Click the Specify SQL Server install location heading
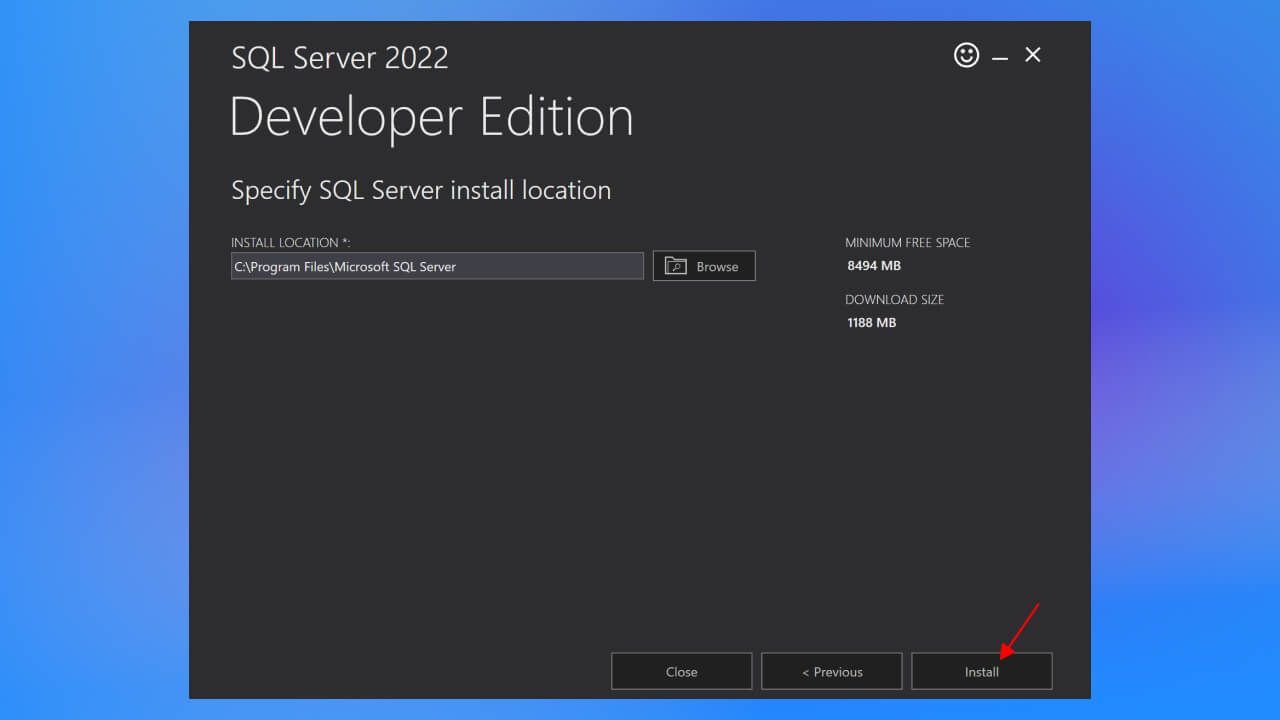Image resolution: width=1280 pixels, height=720 pixels. 421,191
